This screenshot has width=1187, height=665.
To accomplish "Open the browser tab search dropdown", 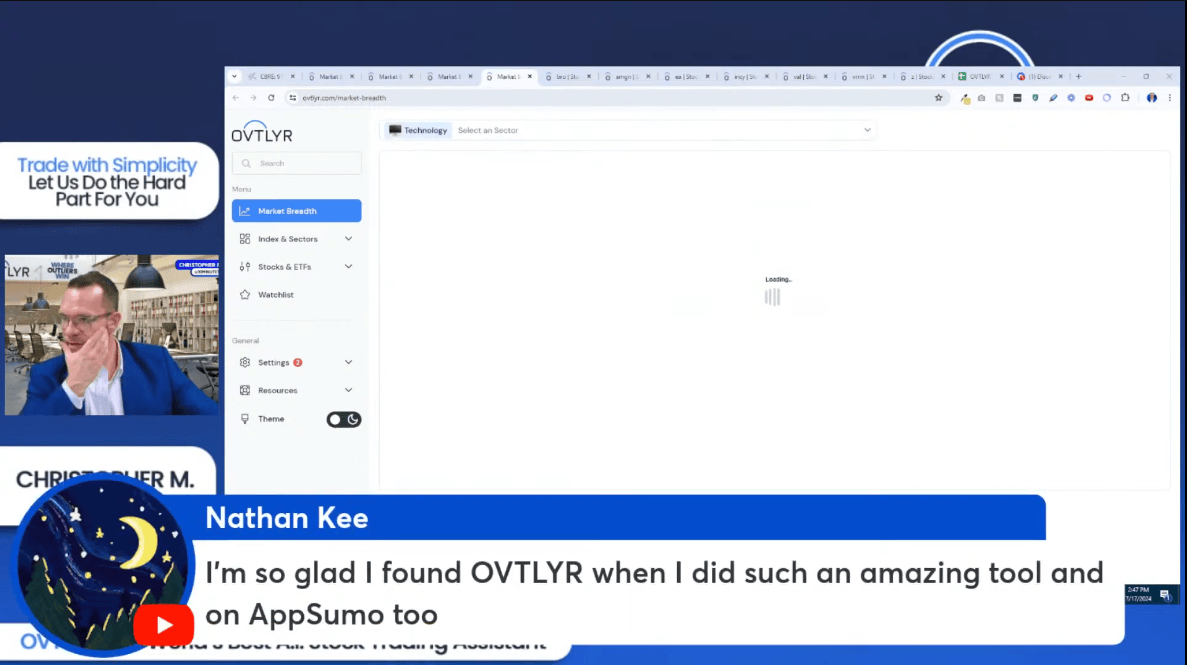I will (x=235, y=76).
